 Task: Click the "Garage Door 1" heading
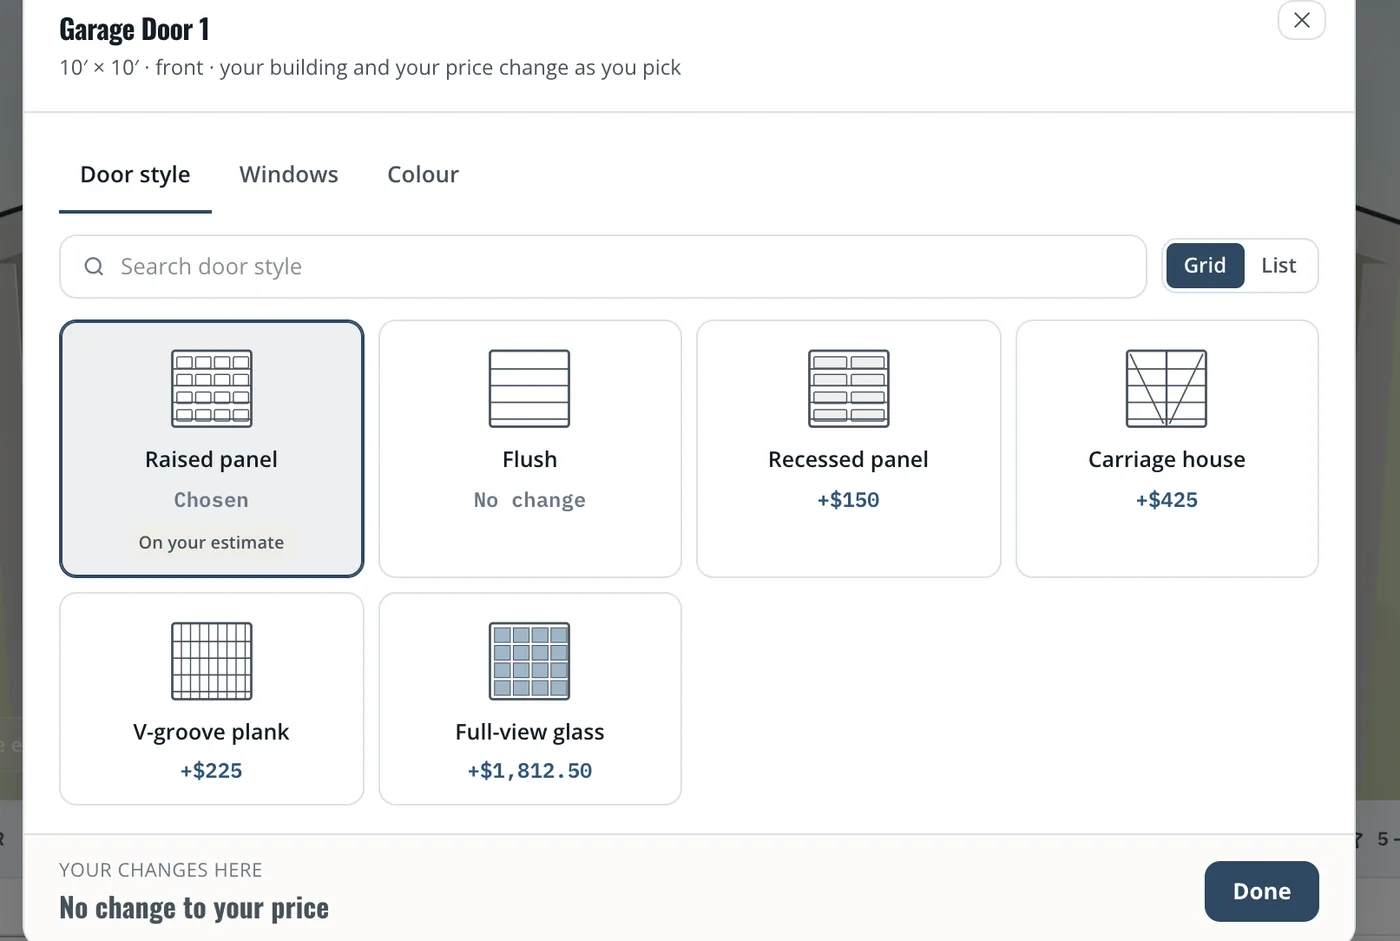pyautogui.click(x=134, y=29)
